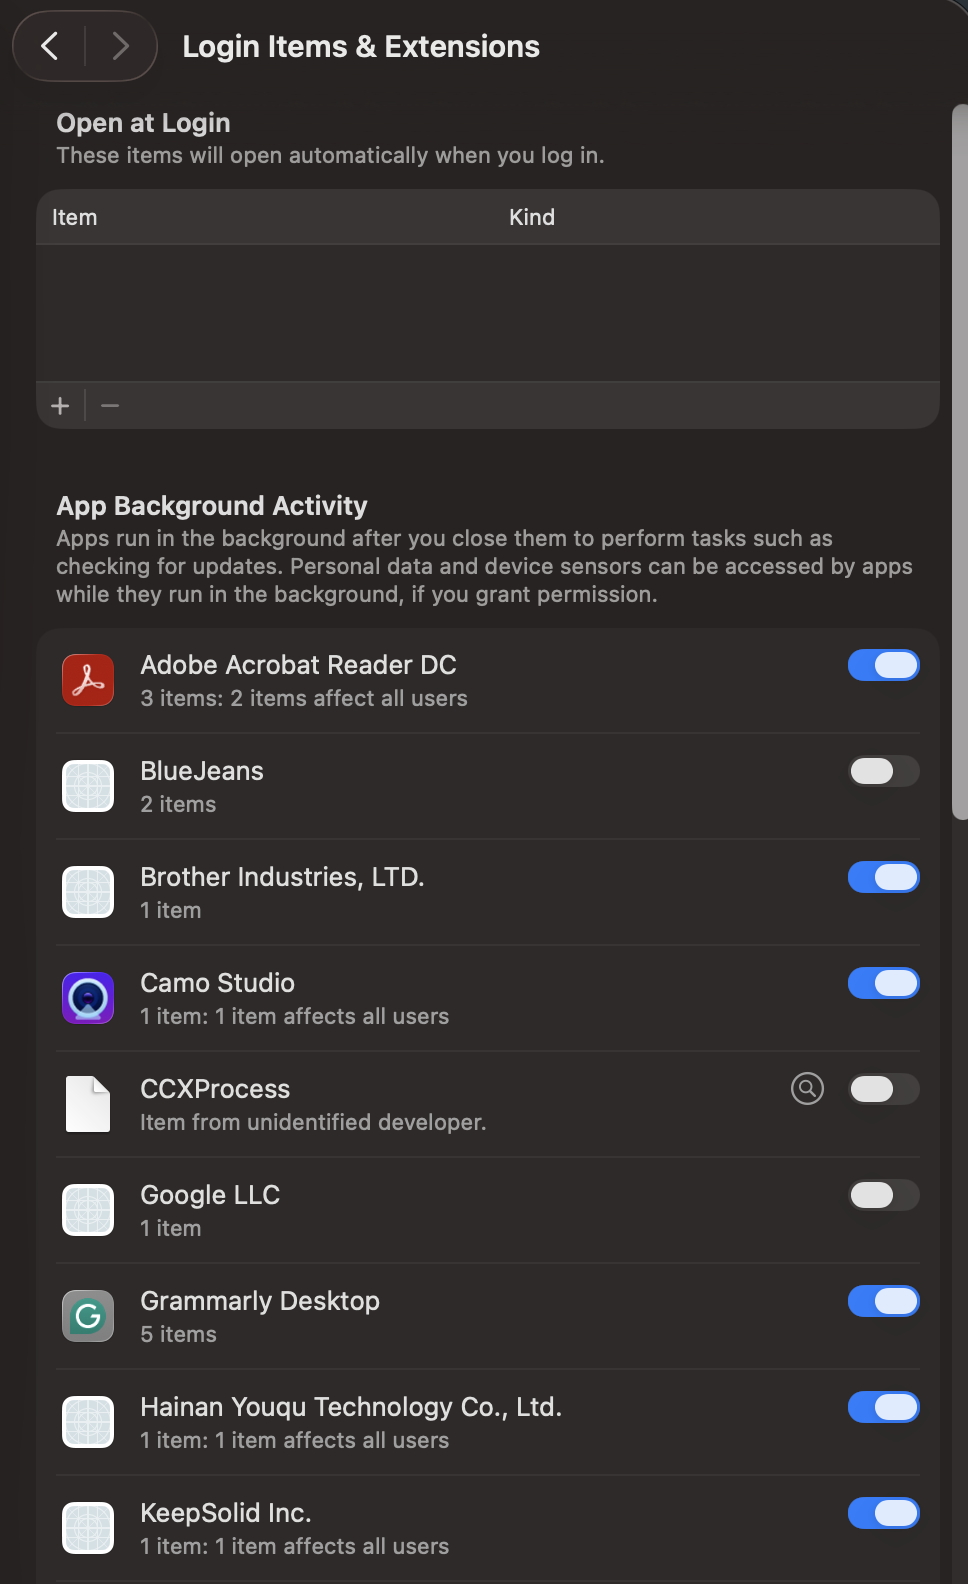Go back with the left chevron button
968x1584 pixels.
pos(50,46)
